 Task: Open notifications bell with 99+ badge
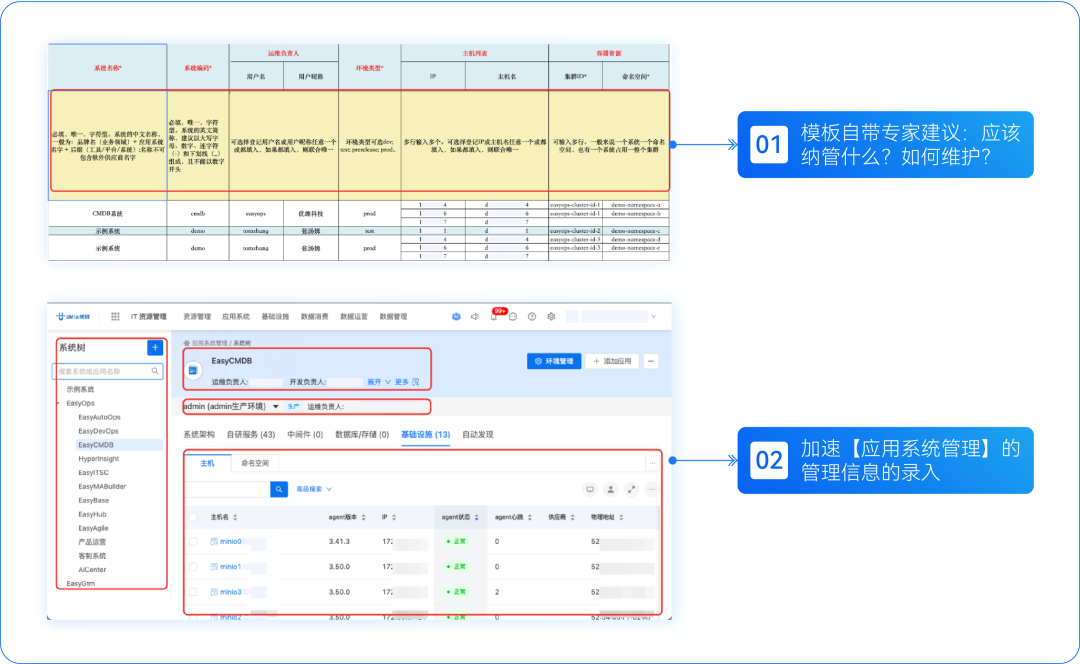[x=495, y=315]
